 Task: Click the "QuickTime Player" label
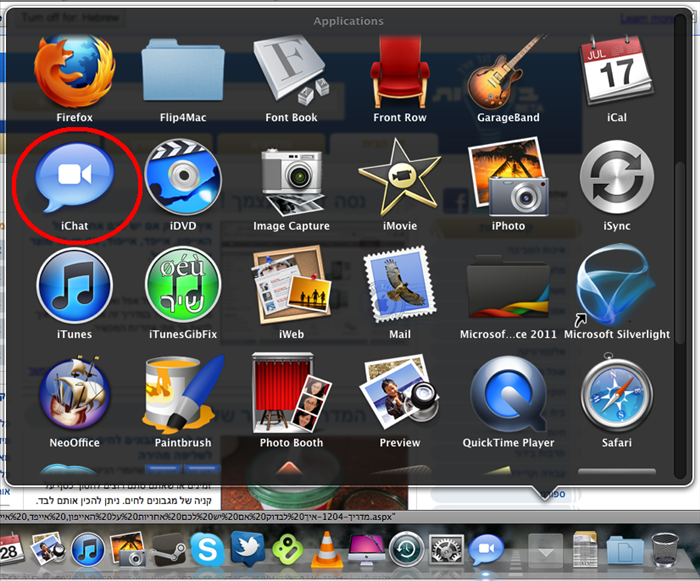click(x=508, y=443)
